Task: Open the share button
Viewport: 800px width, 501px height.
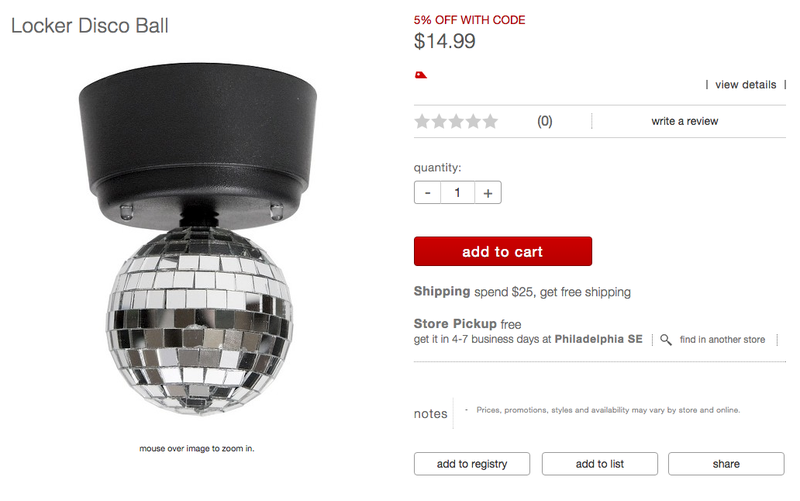Action: click(726, 464)
